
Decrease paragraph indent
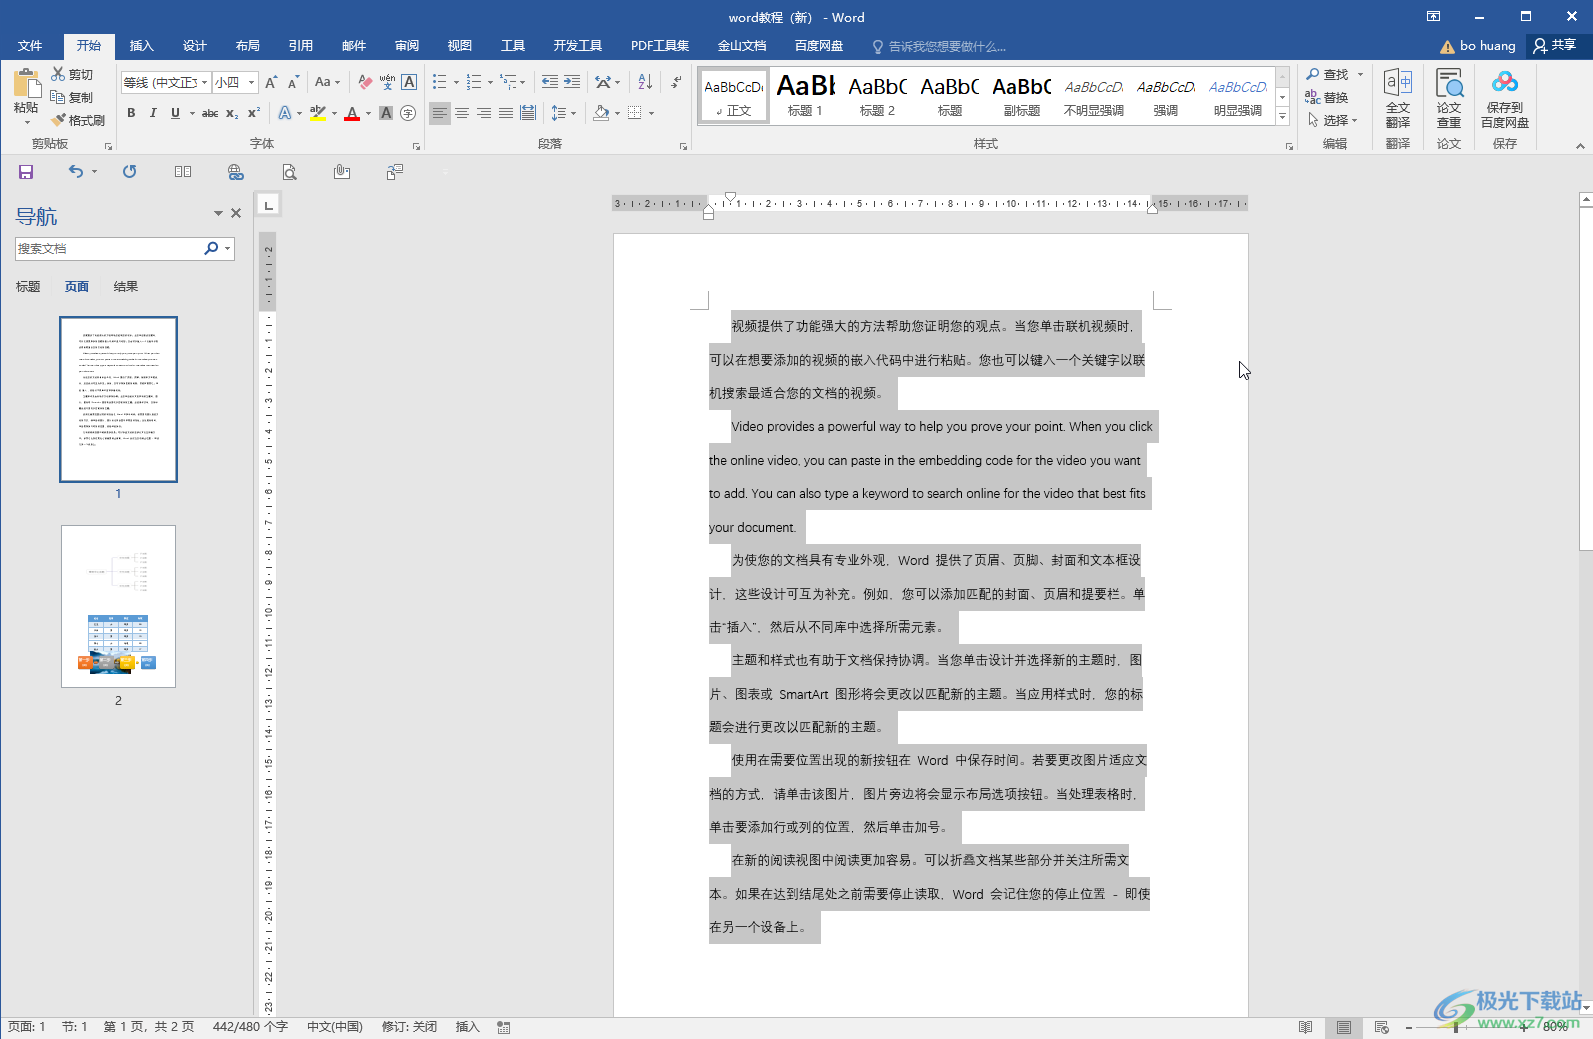[550, 82]
